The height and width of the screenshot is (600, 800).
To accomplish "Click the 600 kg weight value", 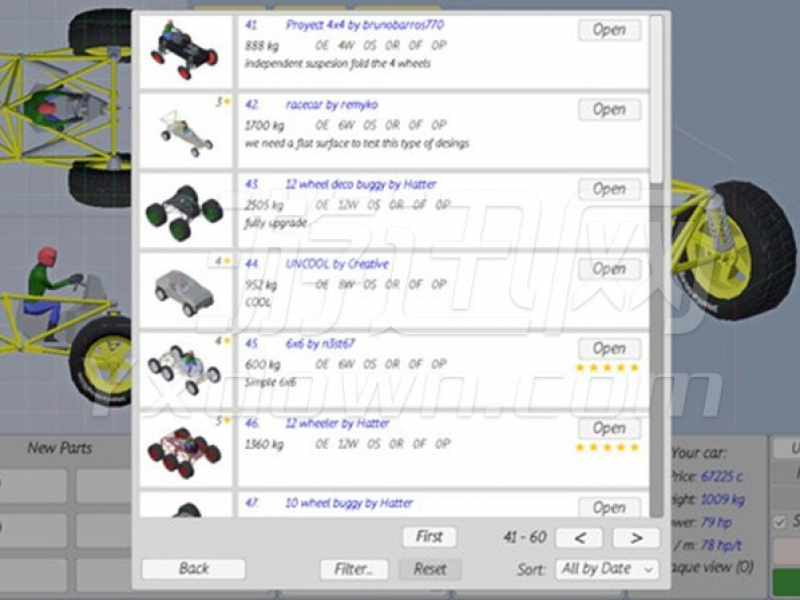I will [263, 364].
